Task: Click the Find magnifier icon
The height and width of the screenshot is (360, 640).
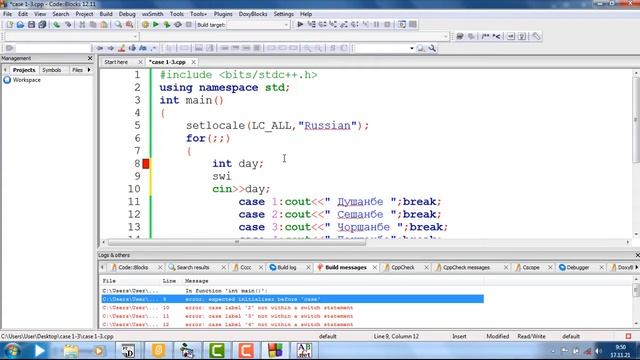Action: tap(118, 25)
